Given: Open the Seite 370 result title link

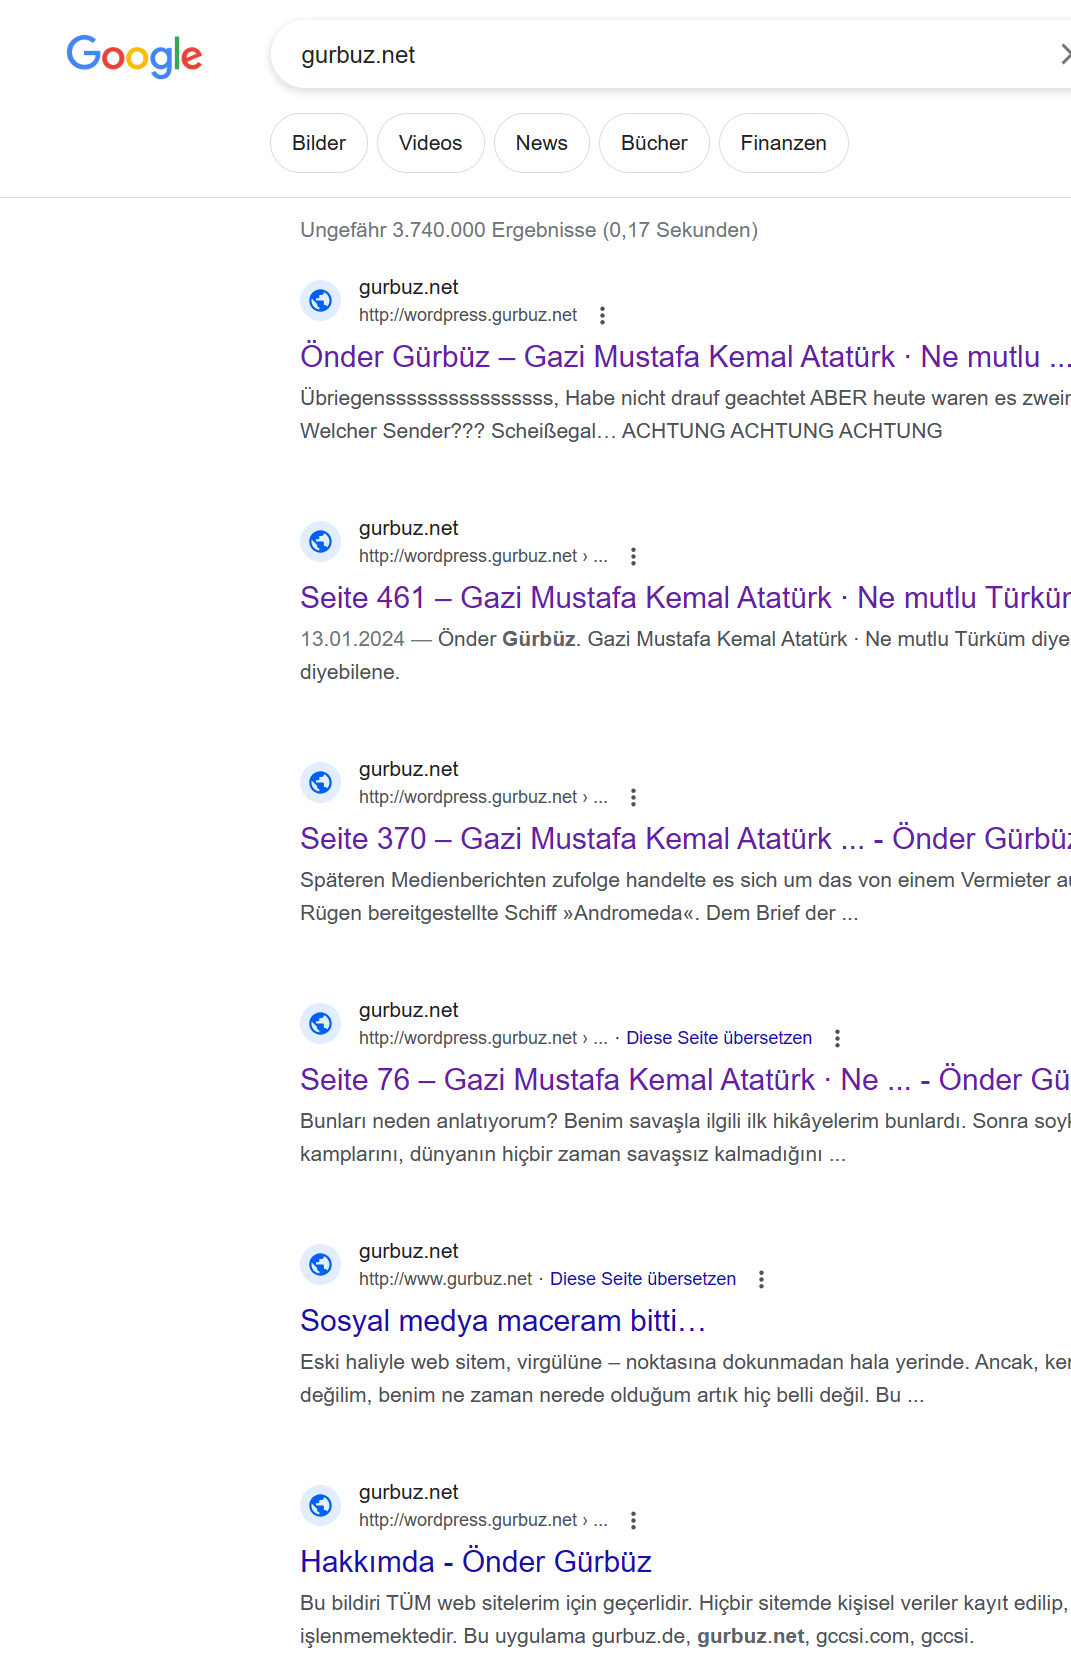Looking at the screenshot, I should click(685, 839).
